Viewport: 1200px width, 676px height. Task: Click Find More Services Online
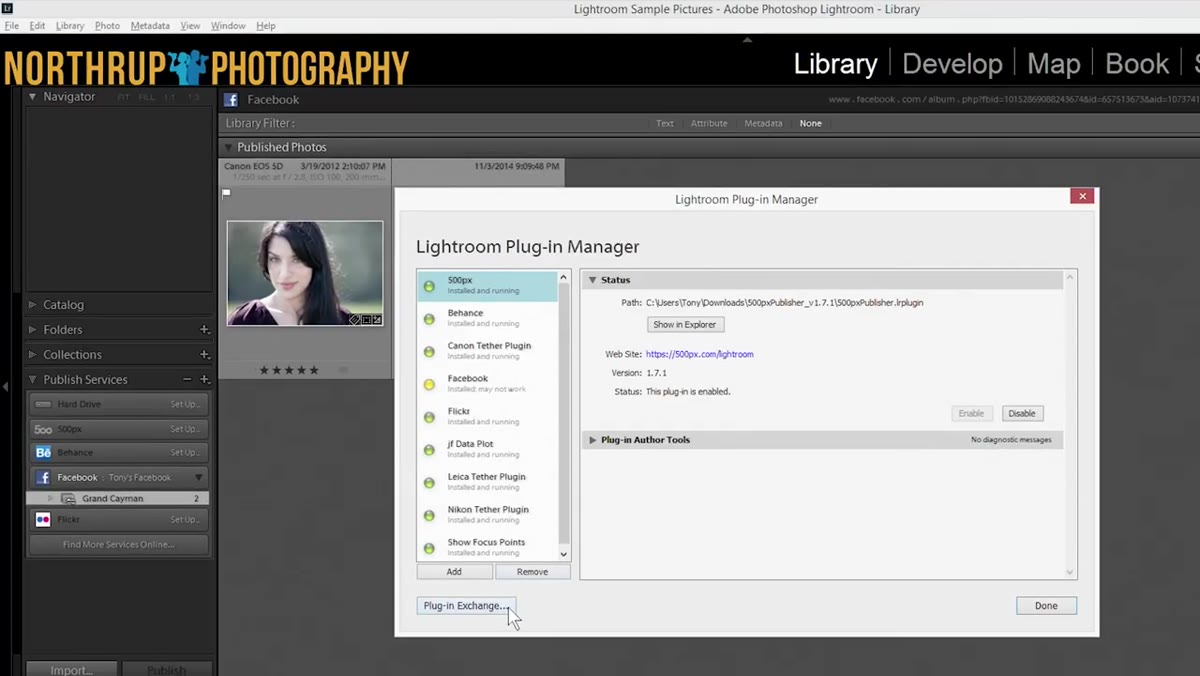coord(118,545)
